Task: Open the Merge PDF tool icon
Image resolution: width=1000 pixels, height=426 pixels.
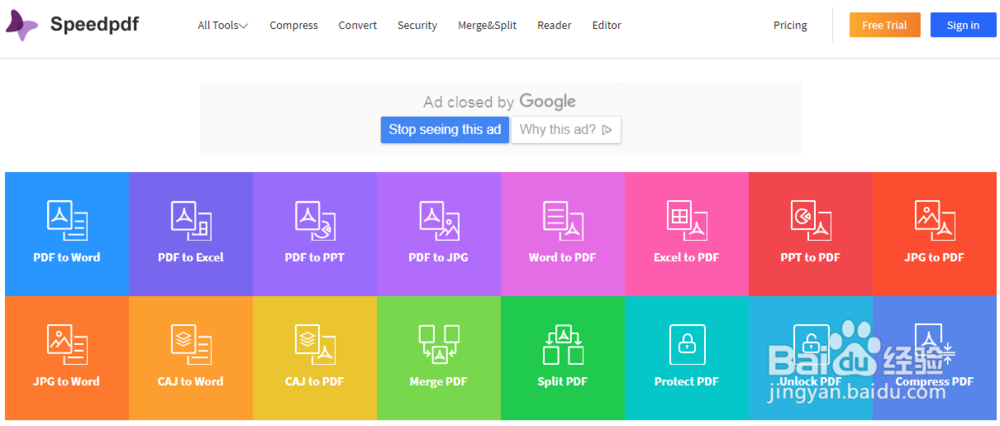Action: pos(439,345)
